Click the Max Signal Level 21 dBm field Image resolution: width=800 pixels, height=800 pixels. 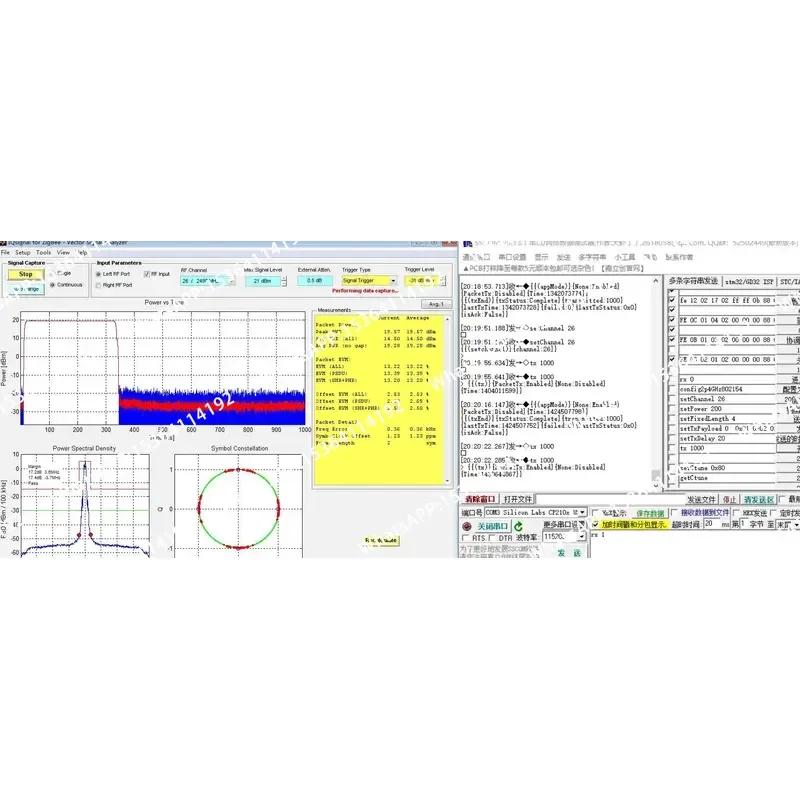click(x=263, y=281)
